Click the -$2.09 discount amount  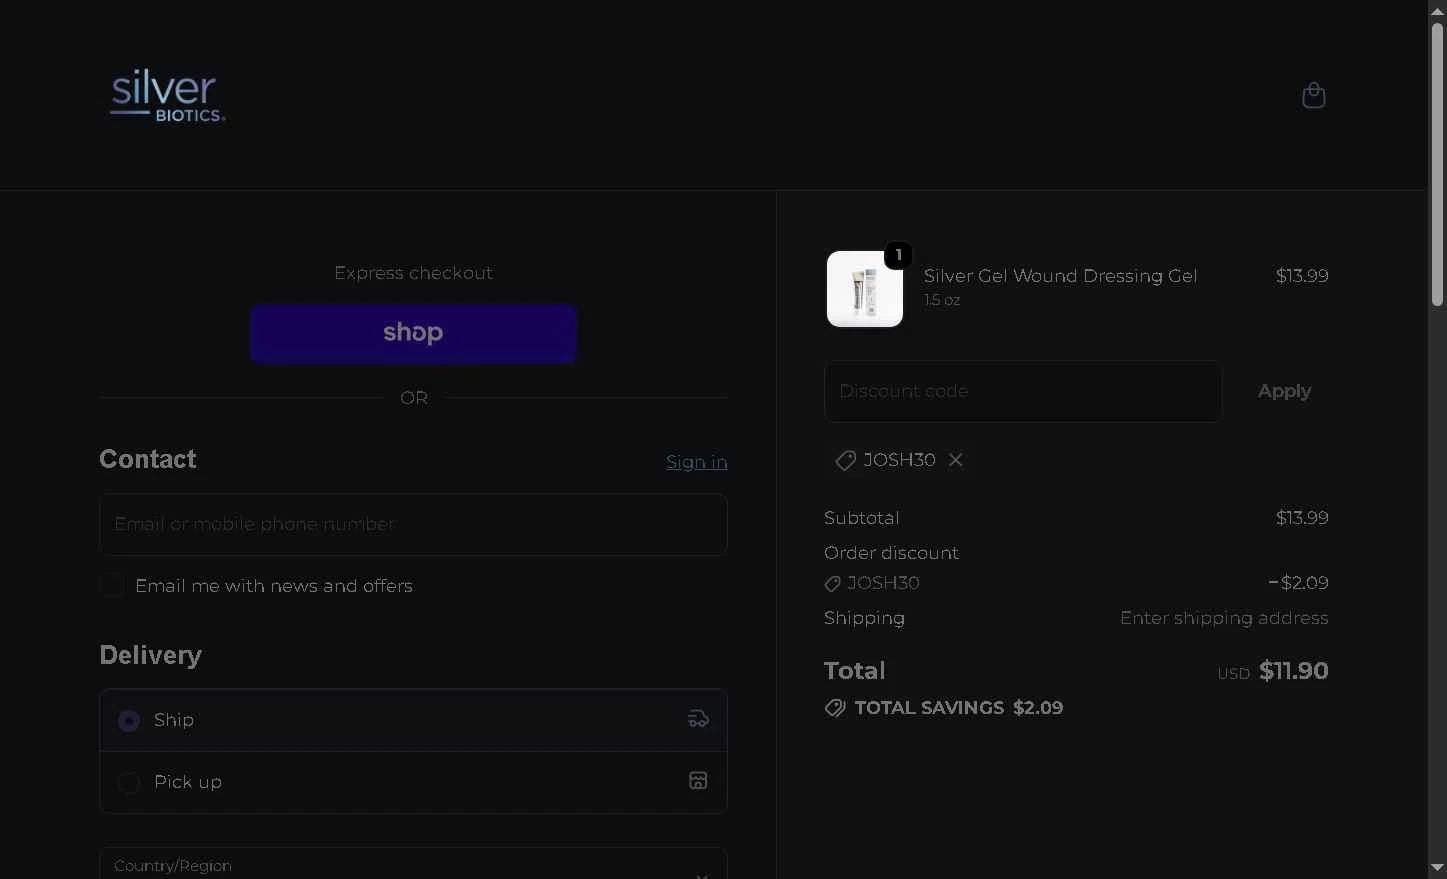coord(1298,583)
